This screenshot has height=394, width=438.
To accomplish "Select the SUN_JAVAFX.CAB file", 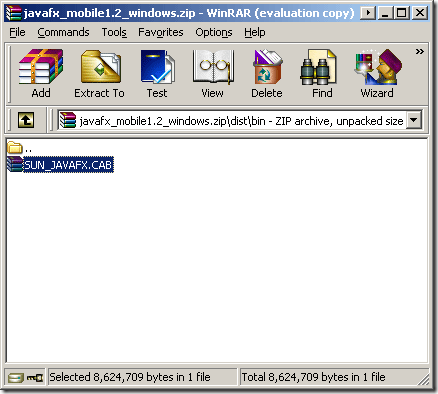I will (x=60, y=165).
